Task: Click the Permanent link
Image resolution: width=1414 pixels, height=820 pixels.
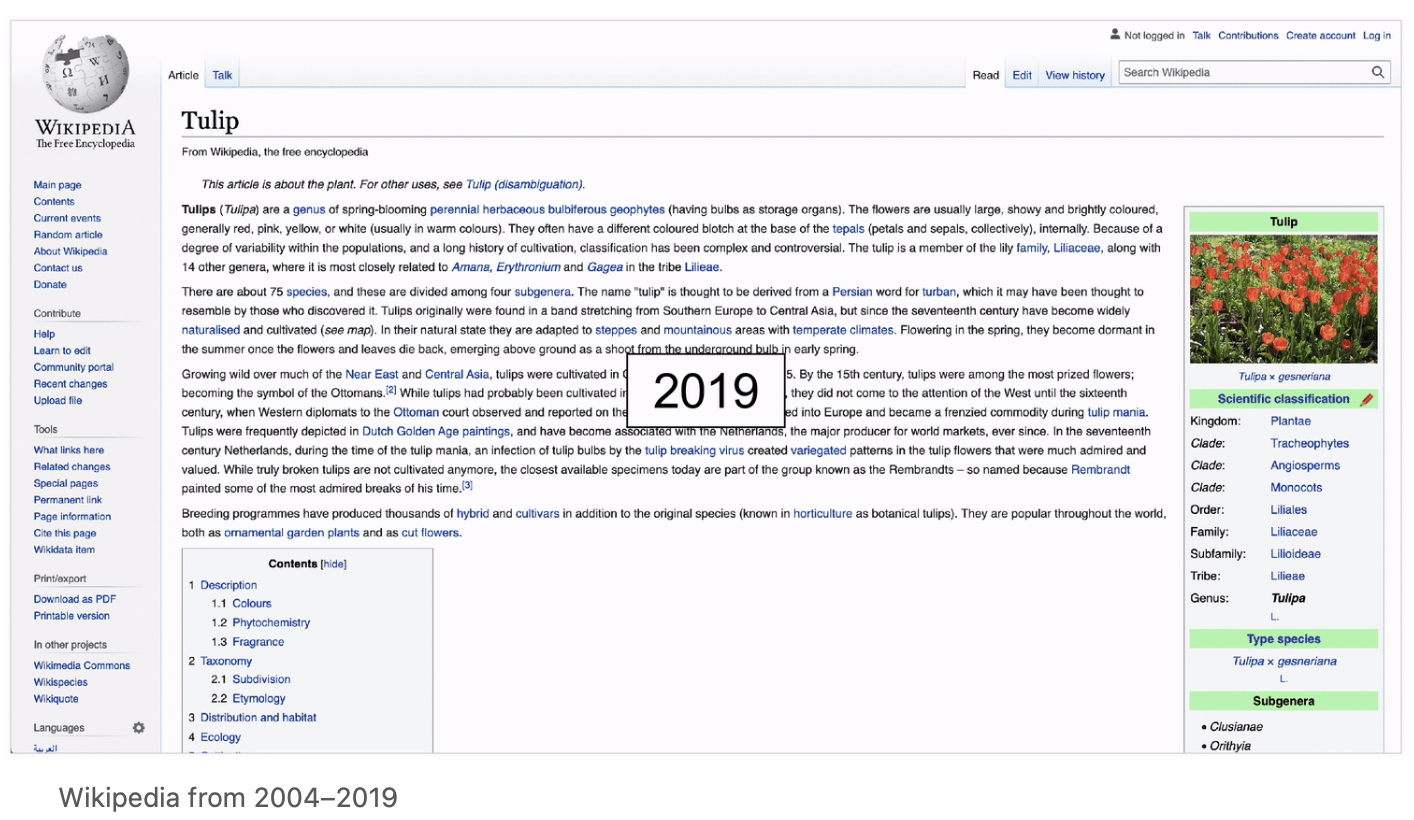Action: point(68,500)
